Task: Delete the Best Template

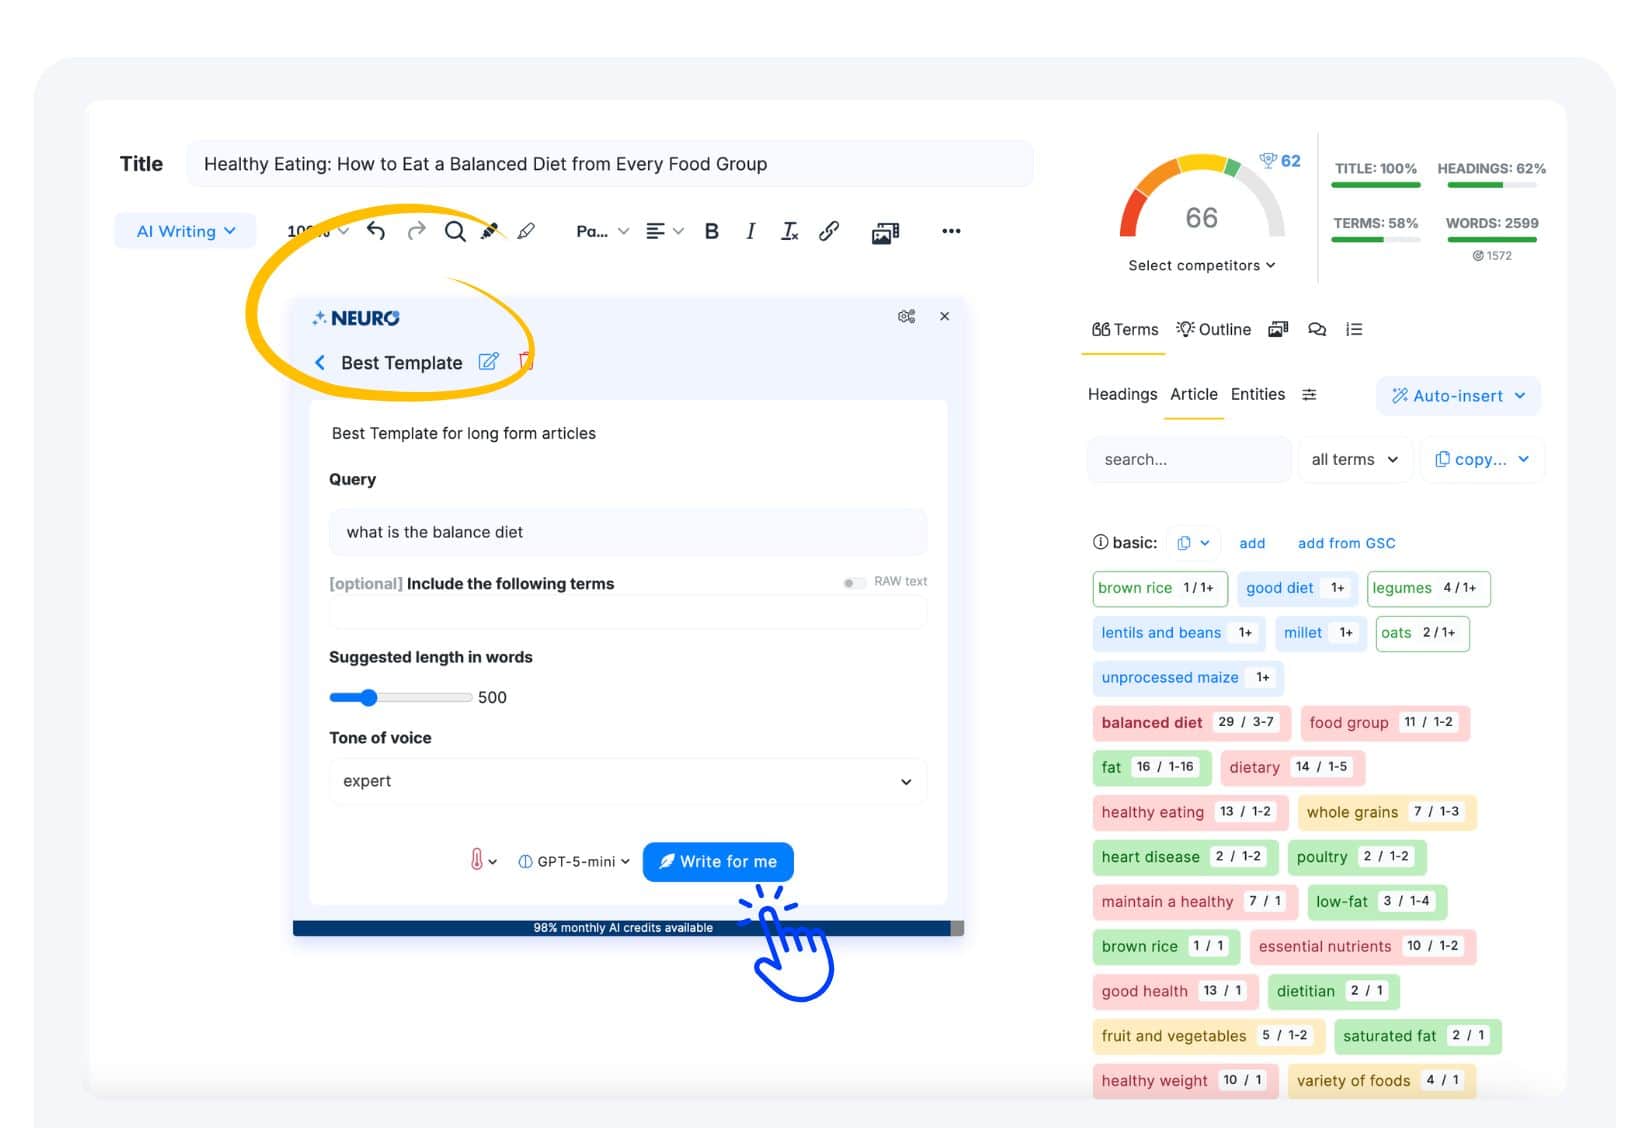Action: [x=525, y=361]
